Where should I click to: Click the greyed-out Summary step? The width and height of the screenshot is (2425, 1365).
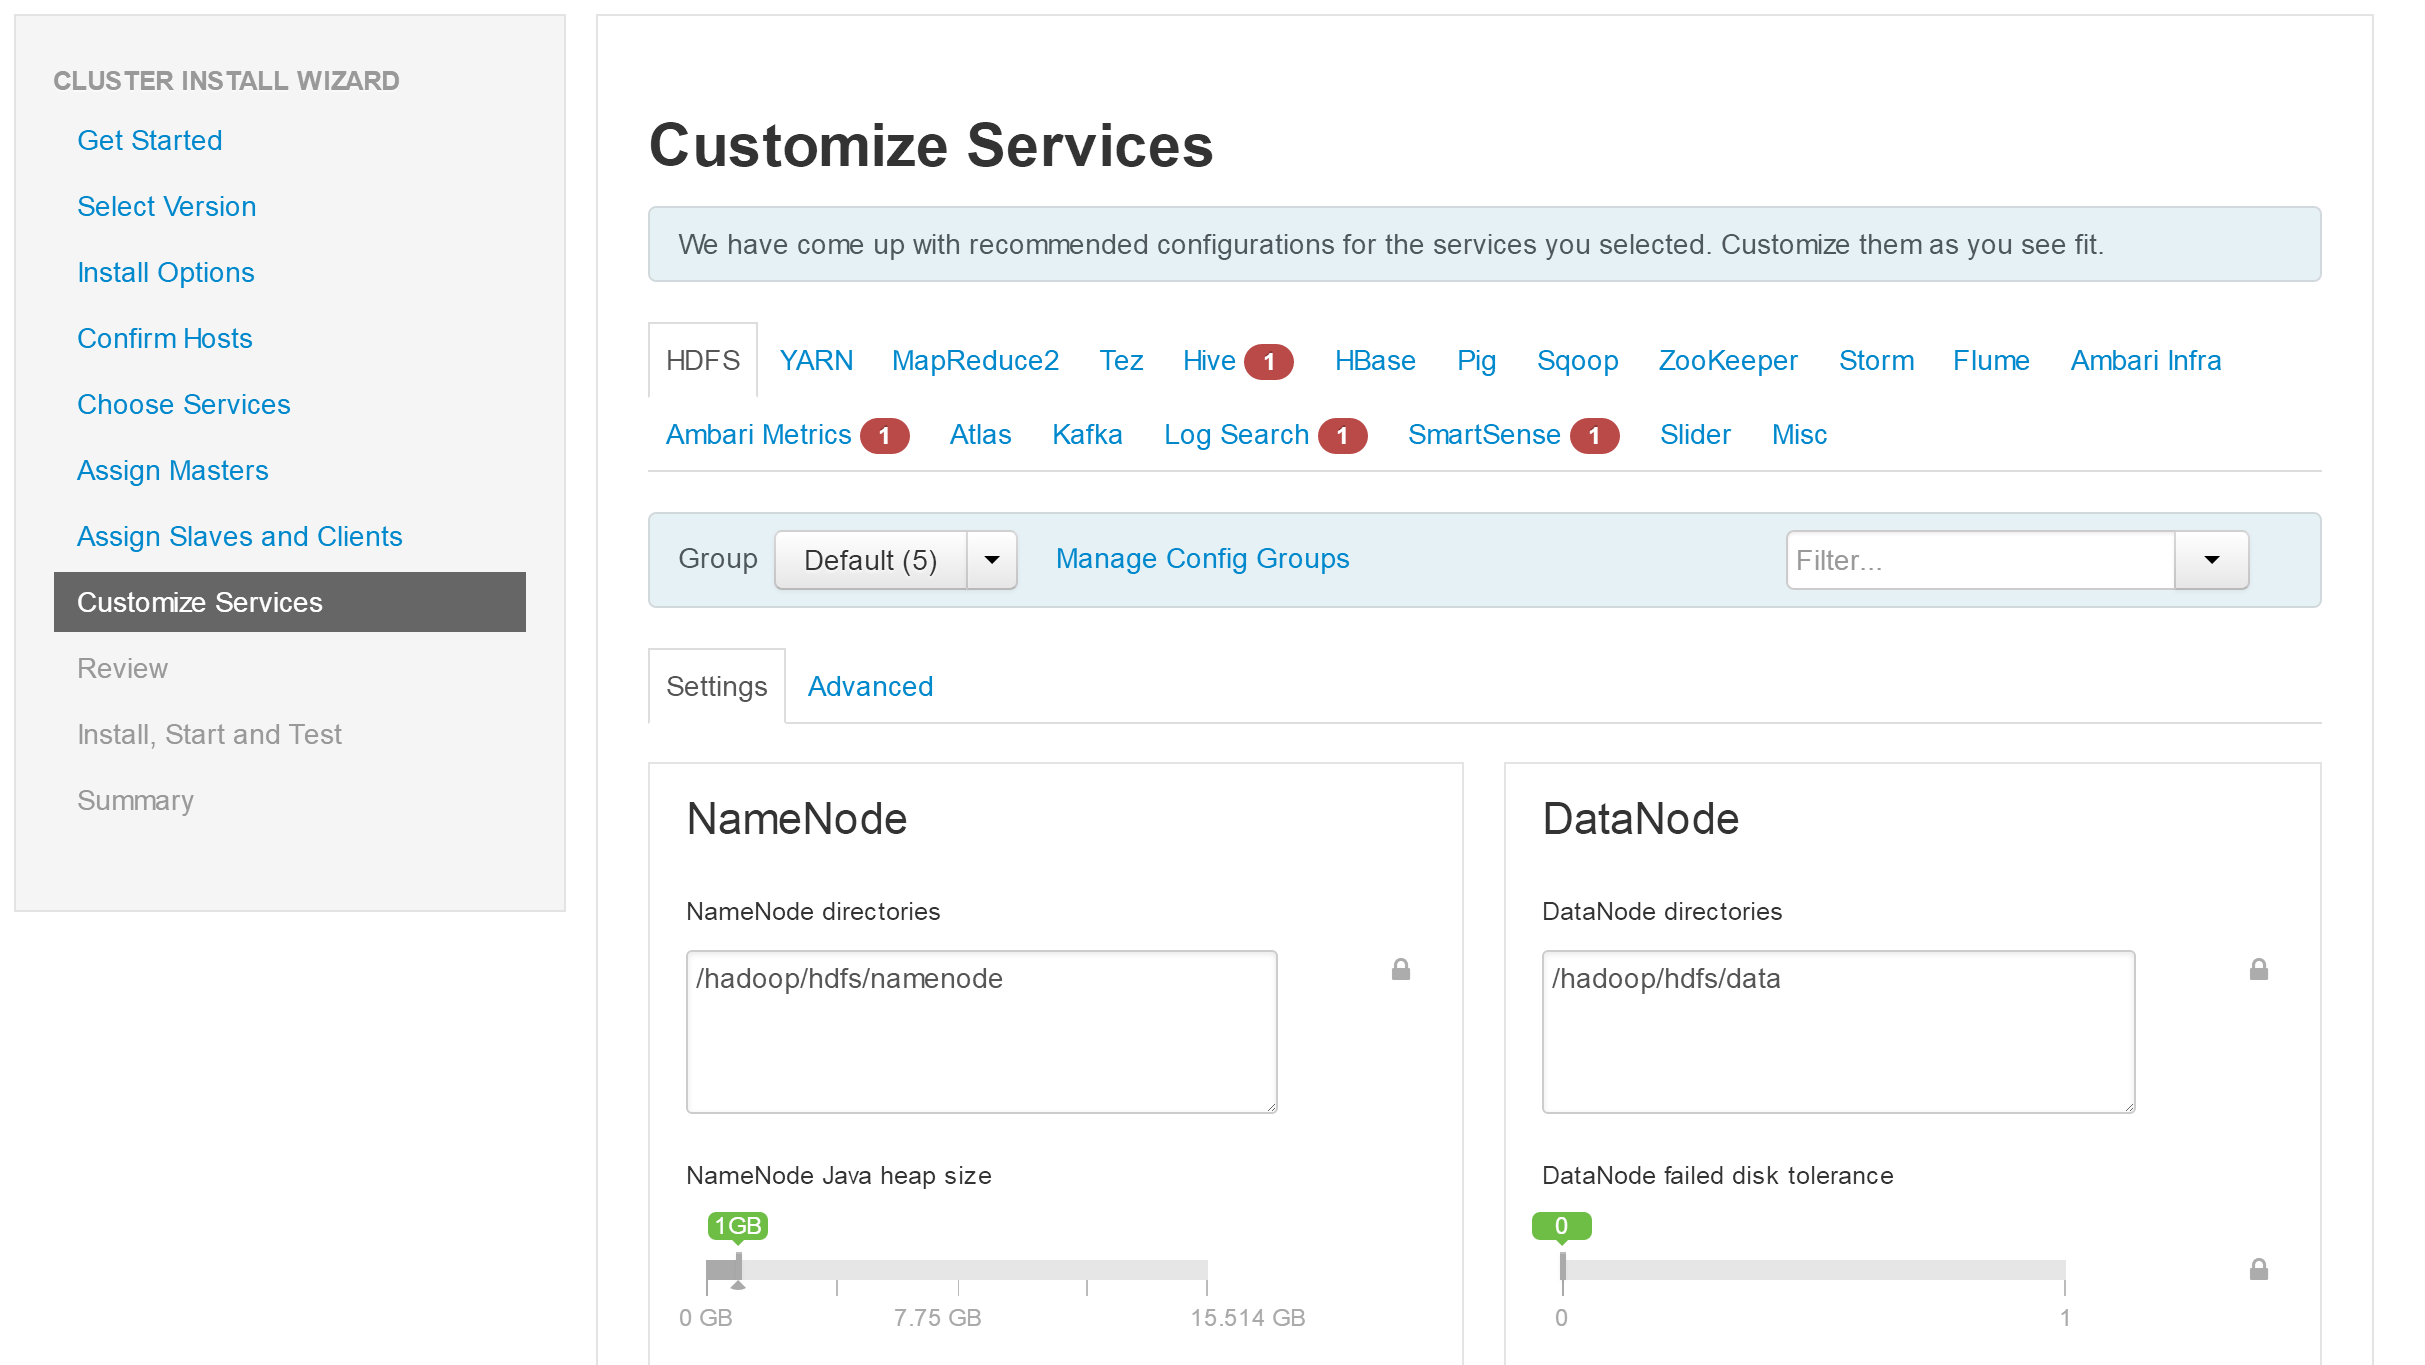click(x=136, y=800)
